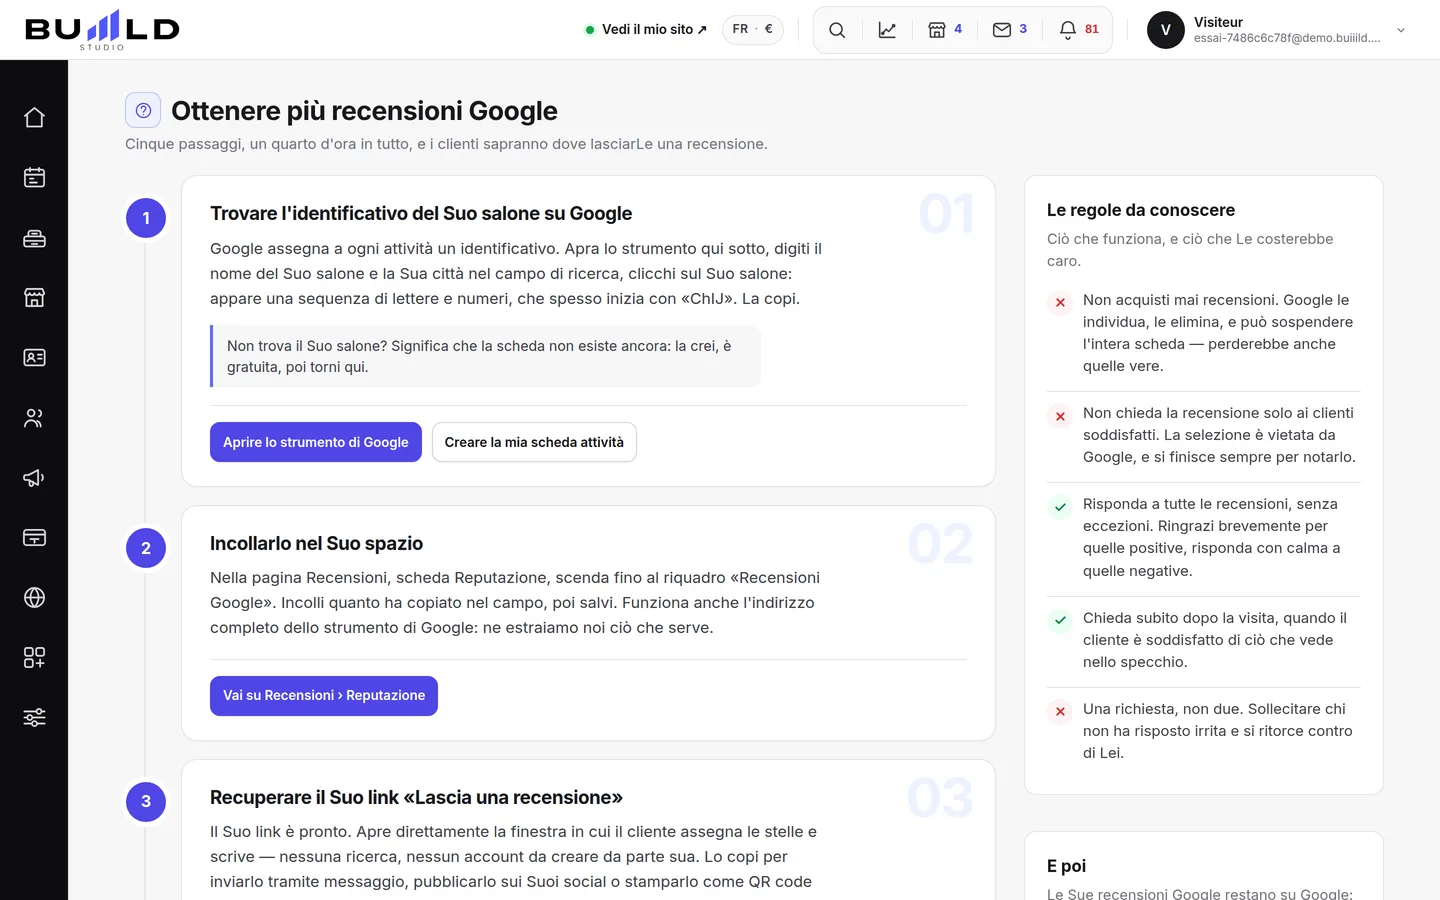Image resolution: width=1440 pixels, height=900 pixels.
Task: Open the notifications bell with badge 81
Action: click(x=1079, y=30)
